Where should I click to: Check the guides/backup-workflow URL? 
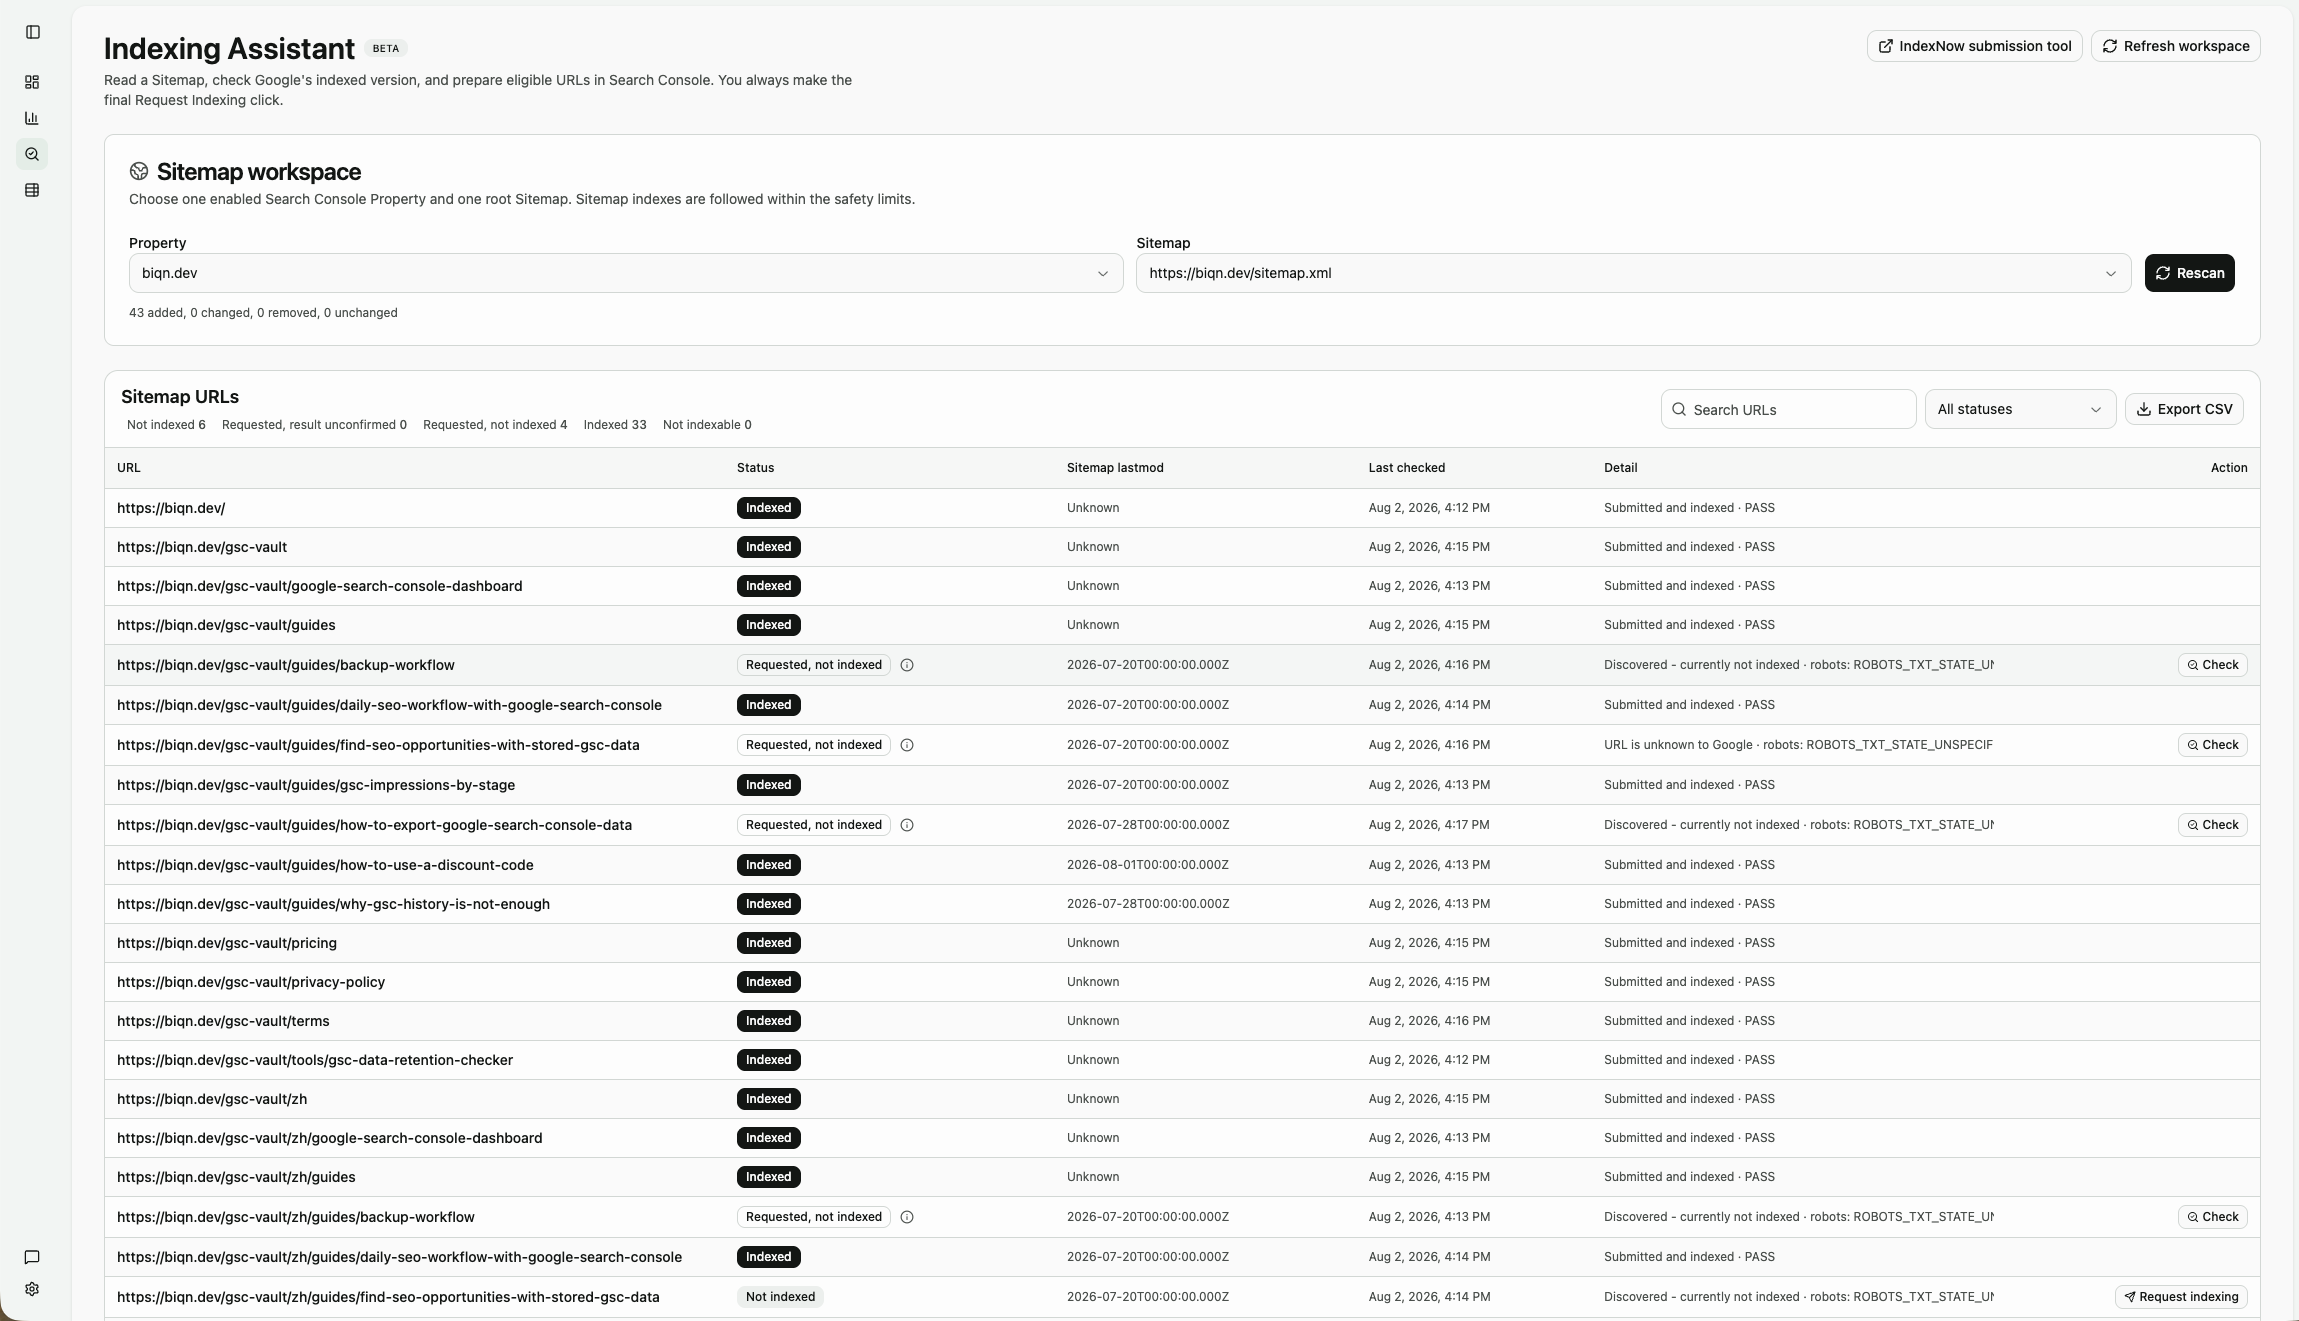coord(2212,665)
